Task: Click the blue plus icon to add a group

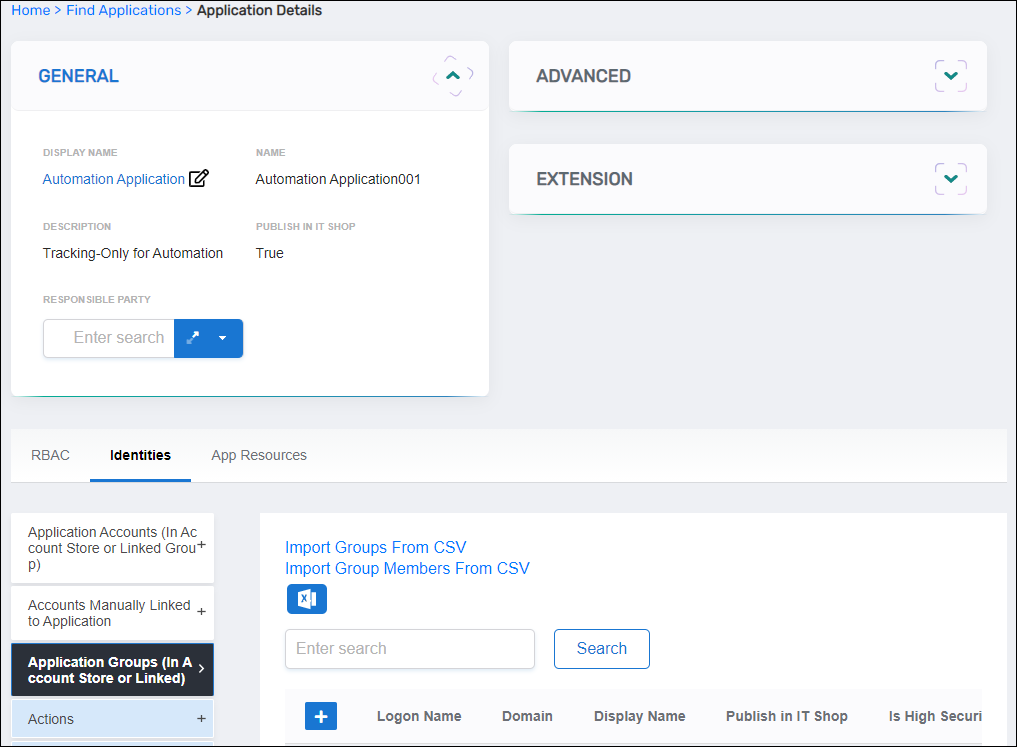Action: point(321,715)
